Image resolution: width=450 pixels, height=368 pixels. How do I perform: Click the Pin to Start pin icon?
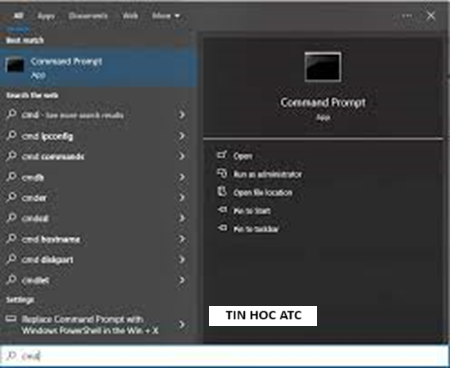point(222,210)
